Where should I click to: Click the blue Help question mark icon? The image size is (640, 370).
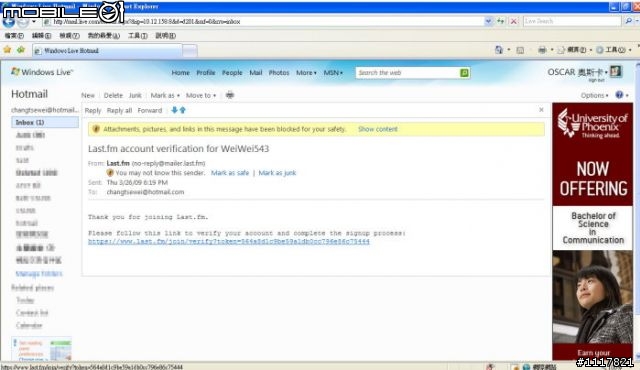click(x=619, y=95)
